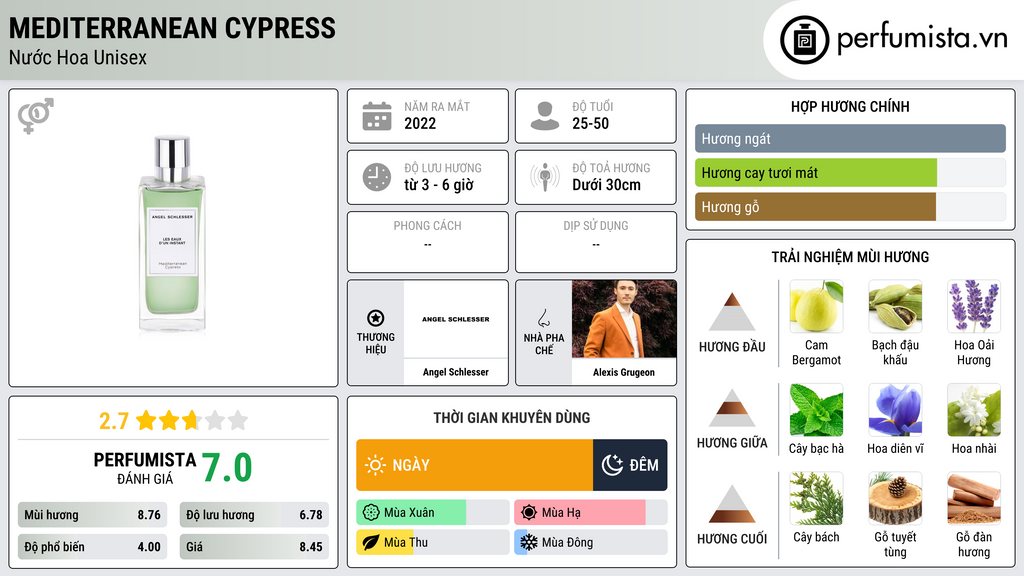This screenshot has height=576, width=1024.
Task: Click the Hương gỗ accord bar
Action: click(850, 206)
